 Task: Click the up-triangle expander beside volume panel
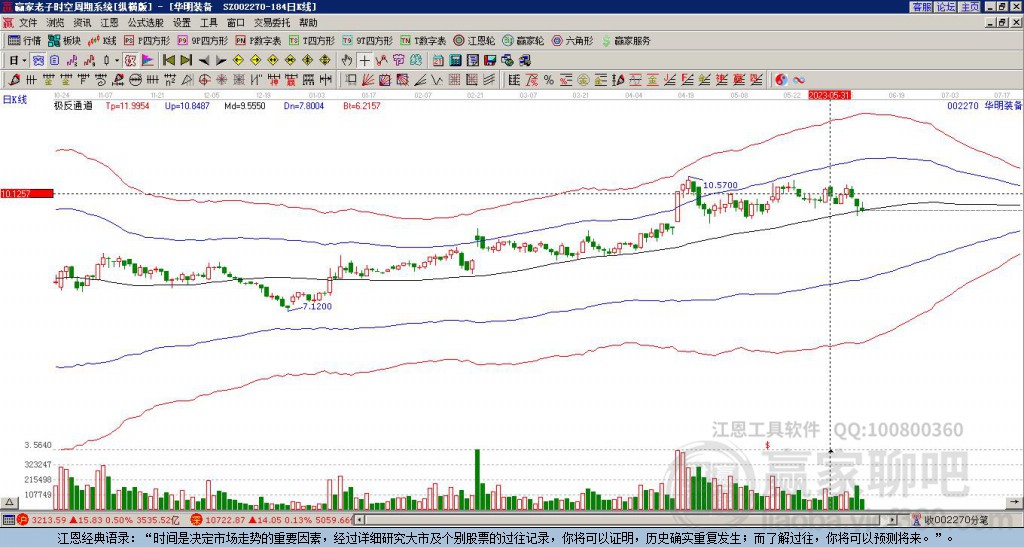click(10, 502)
